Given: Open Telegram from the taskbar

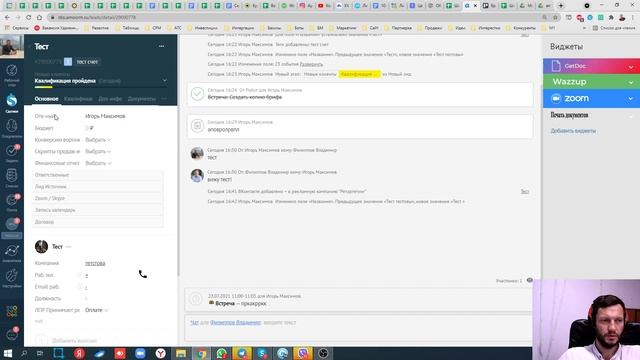Looking at the screenshot, I should click(x=242, y=353).
